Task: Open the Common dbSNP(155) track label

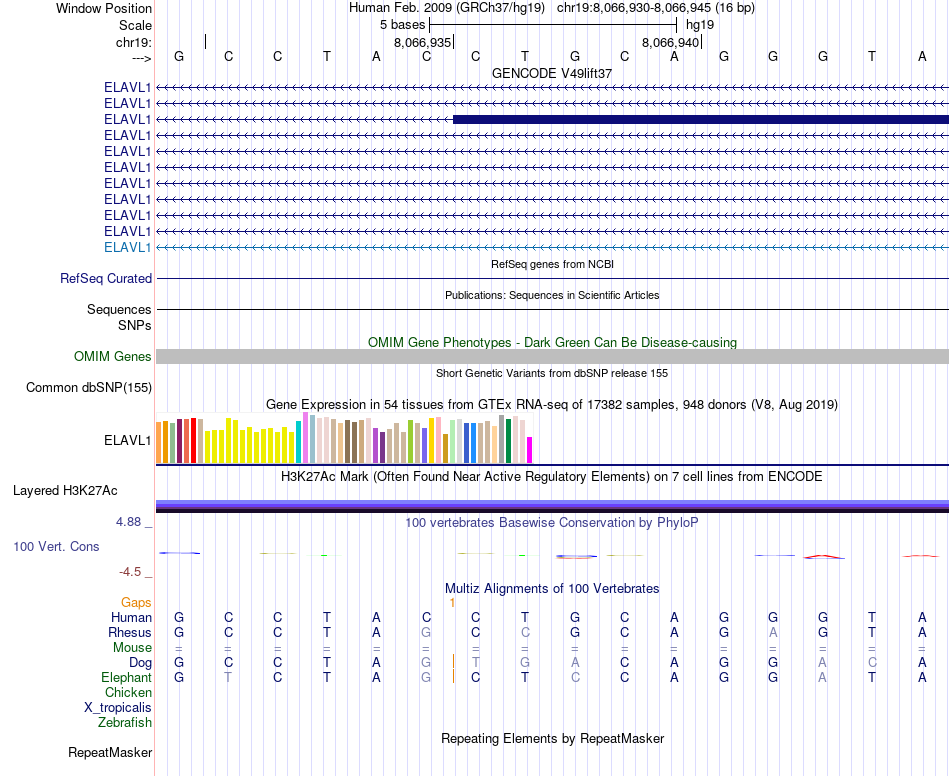Action: (89, 388)
